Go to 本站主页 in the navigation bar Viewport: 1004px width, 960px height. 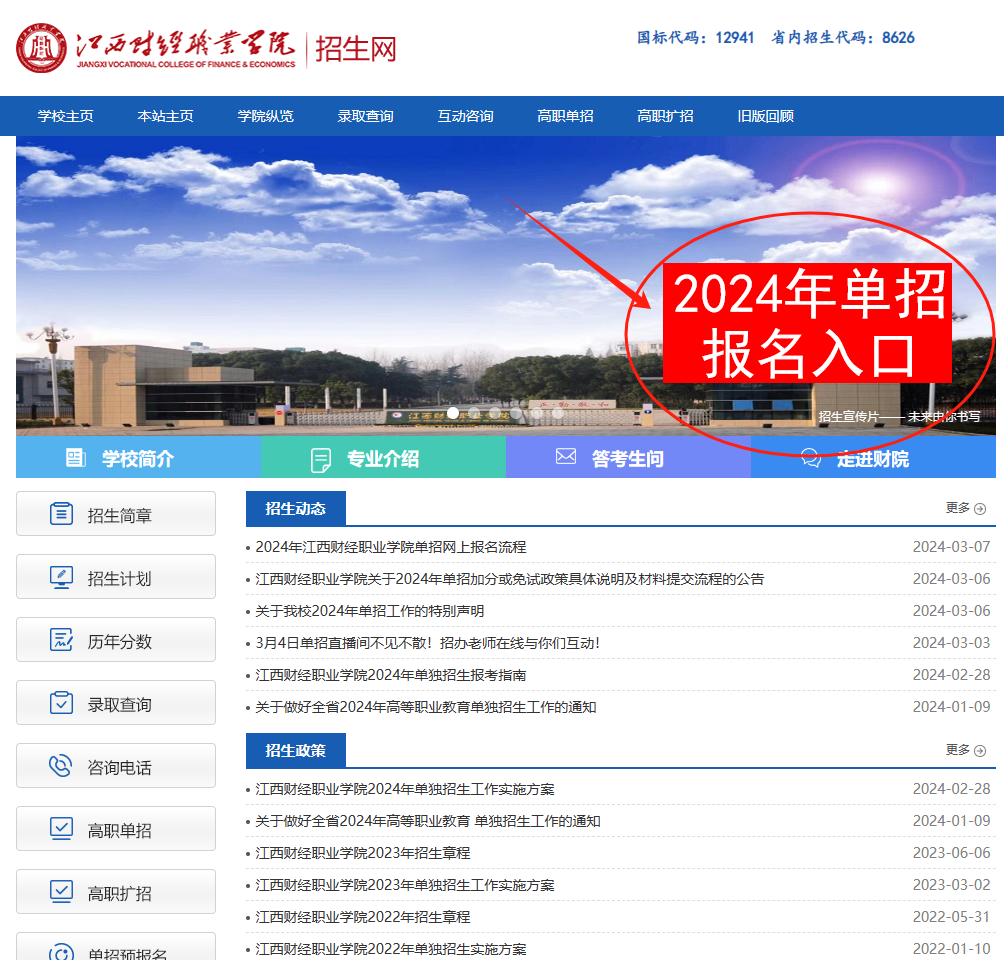point(165,116)
